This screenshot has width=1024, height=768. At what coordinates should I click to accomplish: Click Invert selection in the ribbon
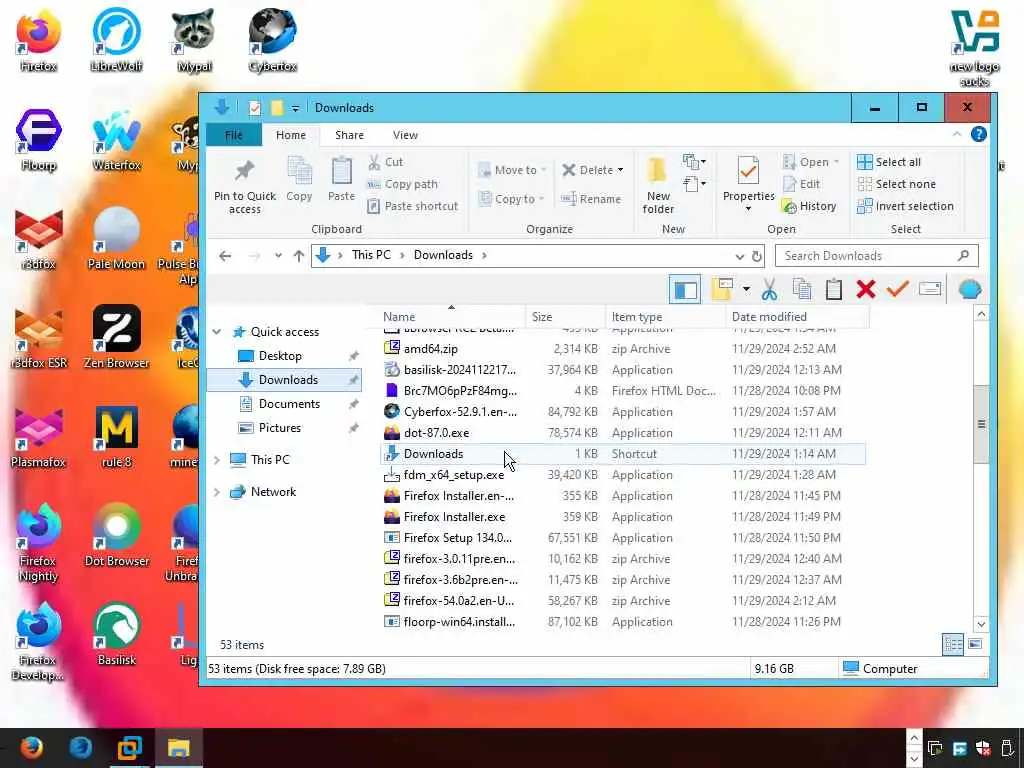(905, 206)
